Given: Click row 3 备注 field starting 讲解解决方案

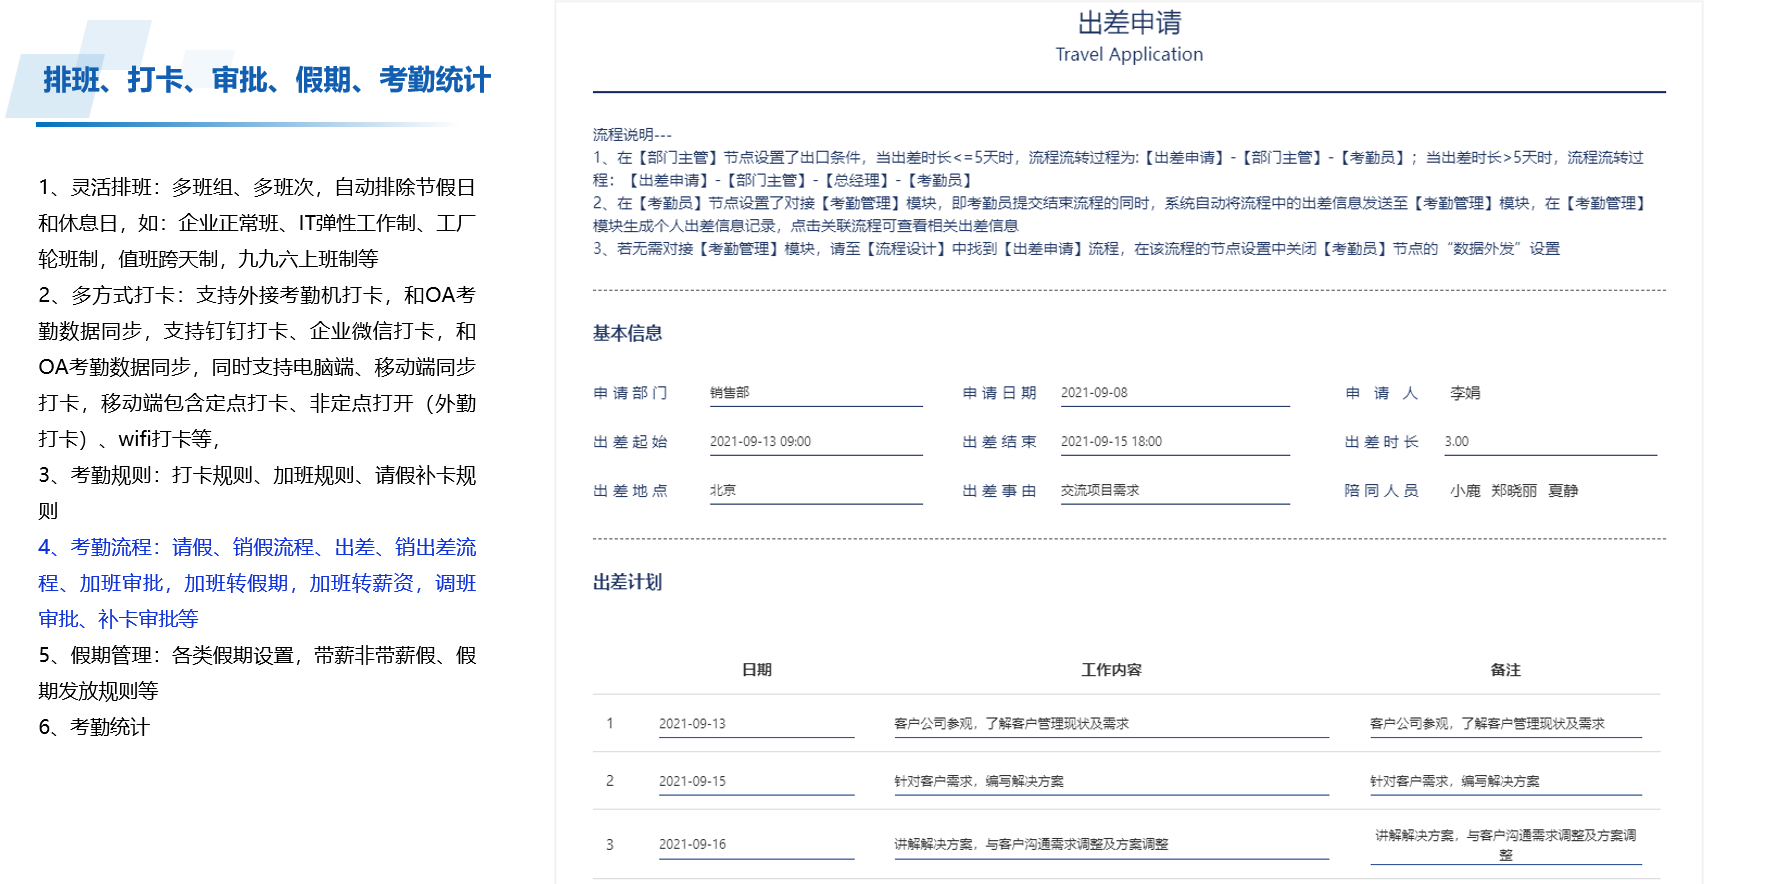Looking at the screenshot, I should (x=1506, y=845).
